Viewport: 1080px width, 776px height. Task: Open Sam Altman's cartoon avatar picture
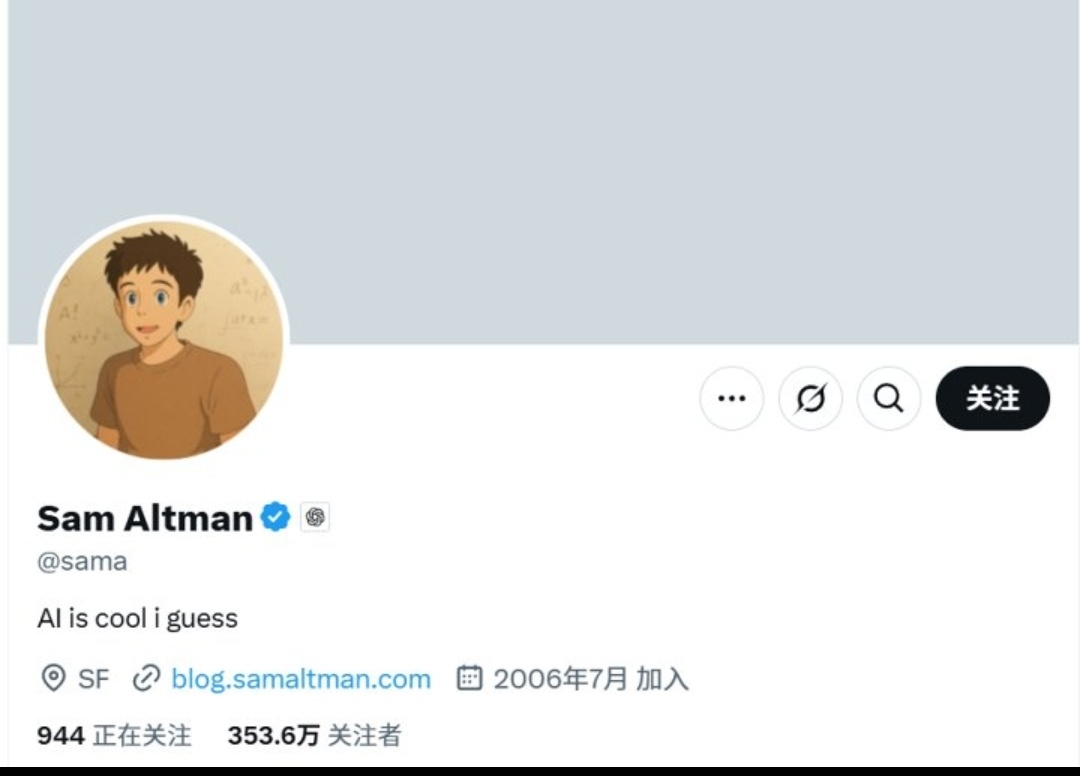(x=164, y=340)
